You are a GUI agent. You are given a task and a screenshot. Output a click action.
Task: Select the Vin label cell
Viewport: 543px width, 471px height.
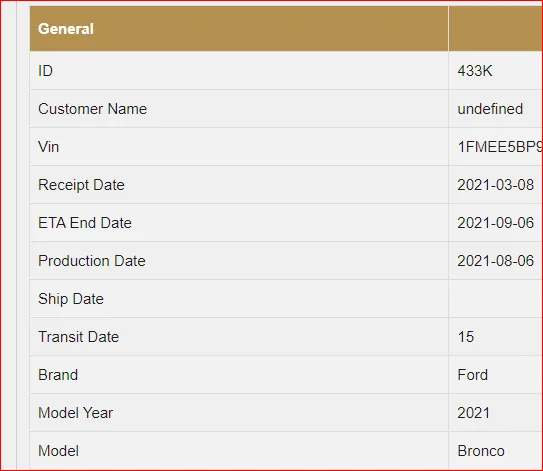pos(239,146)
